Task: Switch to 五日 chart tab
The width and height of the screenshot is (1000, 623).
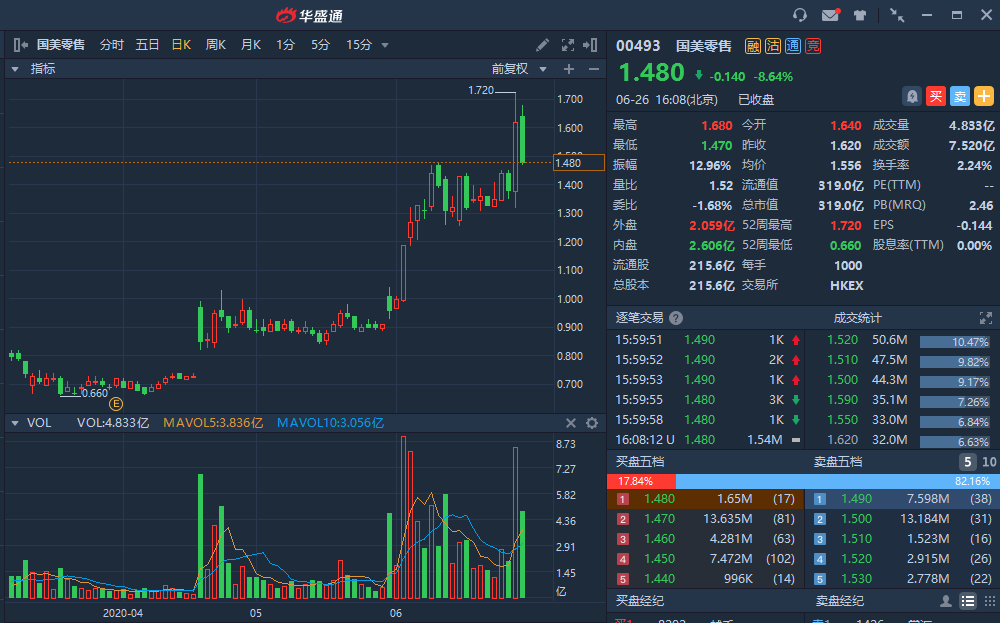Action: tap(147, 45)
